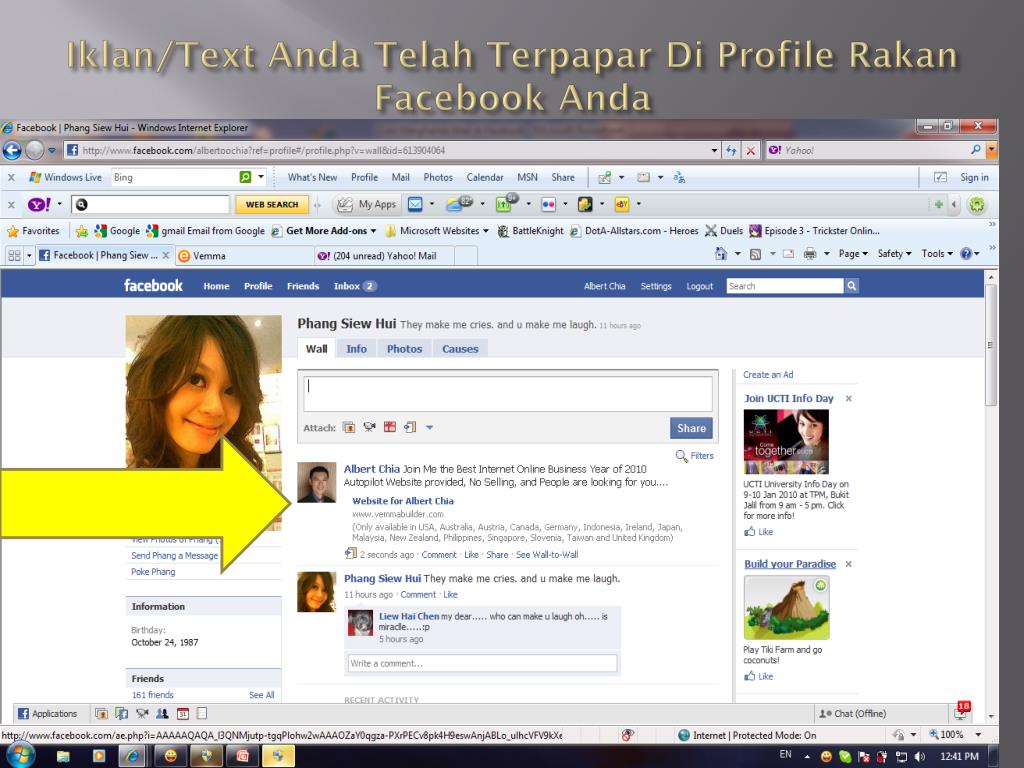1024x768 pixels.
Task: Click See Wall-to-Wall link
Action: [547, 554]
